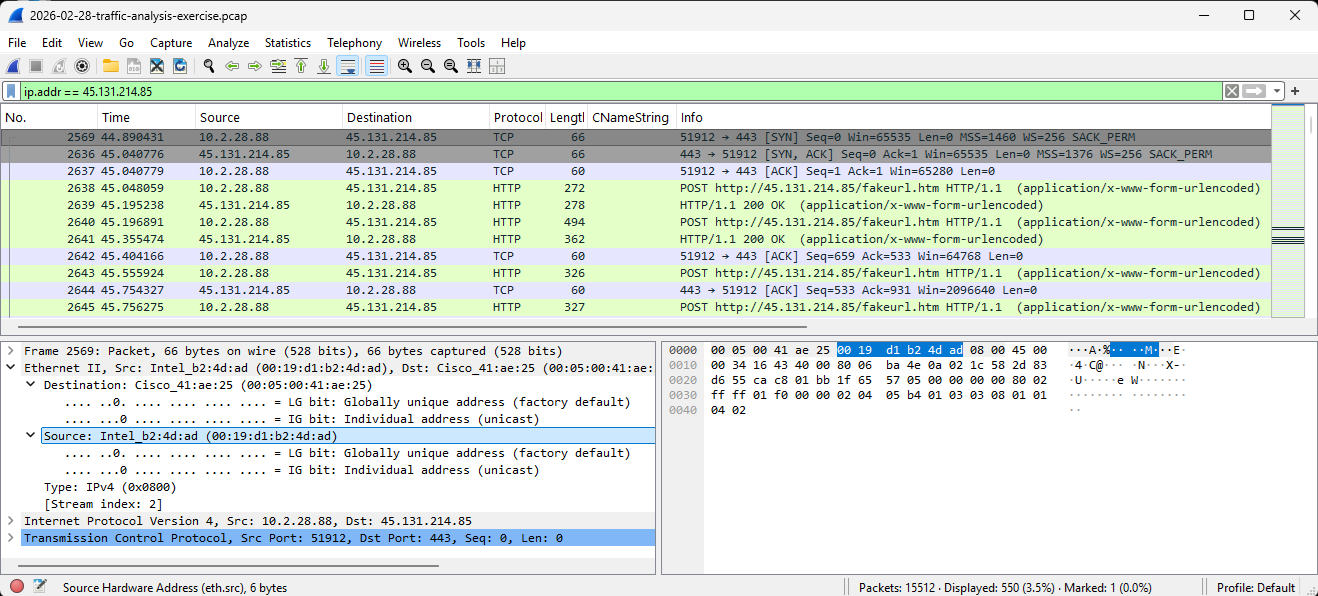
Task: Open the Analyze menu
Action: click(228, 43)
